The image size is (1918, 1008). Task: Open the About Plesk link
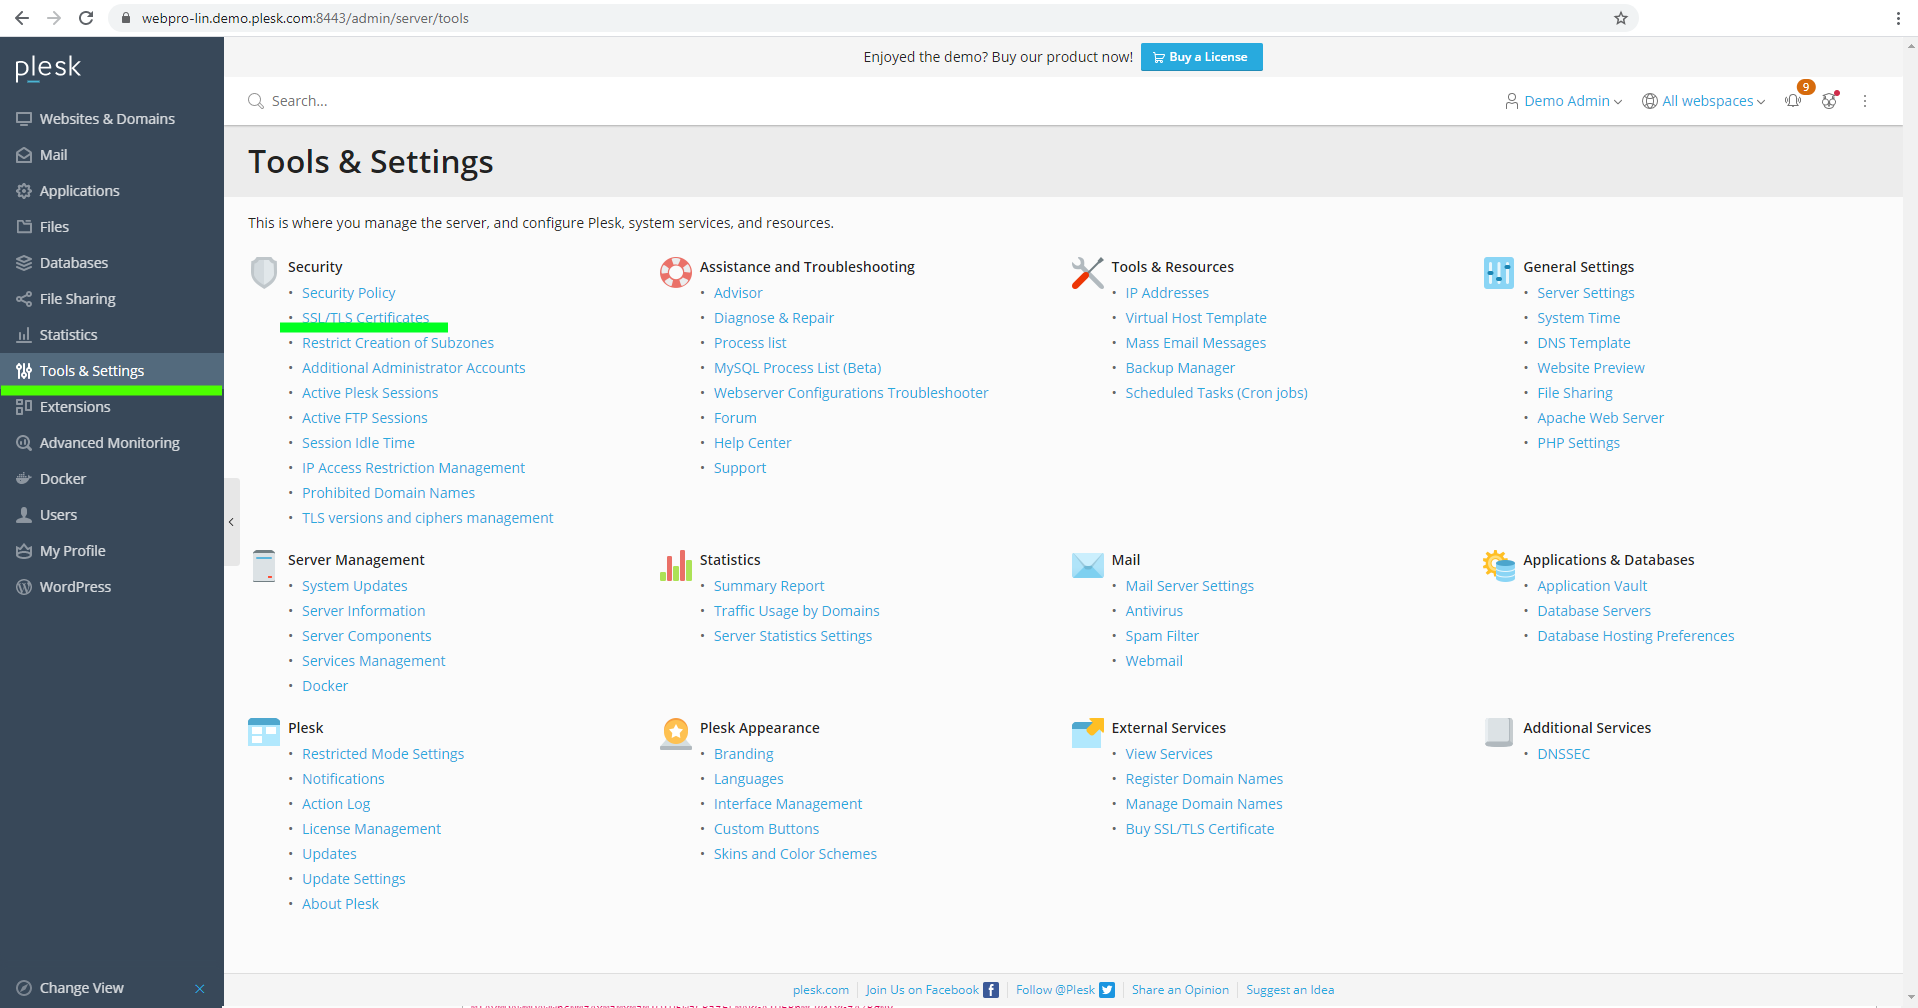341,904
